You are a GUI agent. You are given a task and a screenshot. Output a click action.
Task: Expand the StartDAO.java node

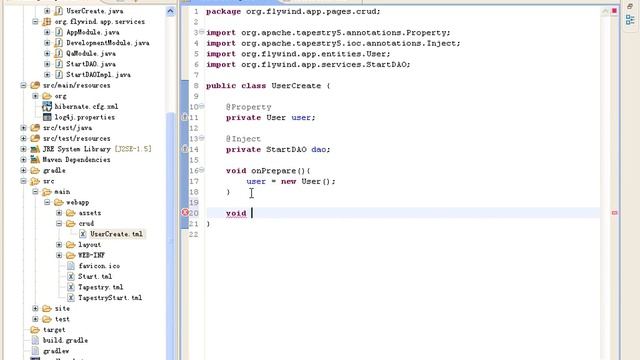pos(47,64)
